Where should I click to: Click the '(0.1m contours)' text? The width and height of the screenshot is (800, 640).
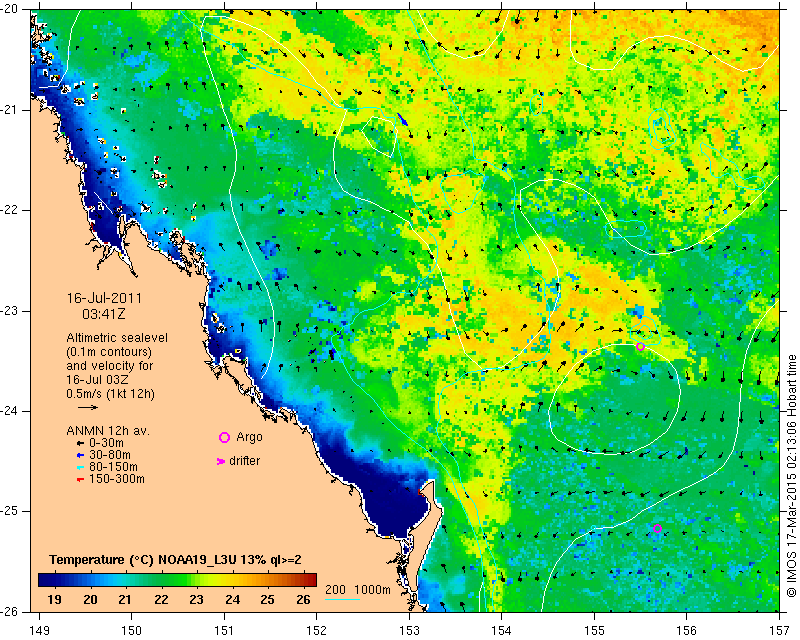(x=109, y=352)
